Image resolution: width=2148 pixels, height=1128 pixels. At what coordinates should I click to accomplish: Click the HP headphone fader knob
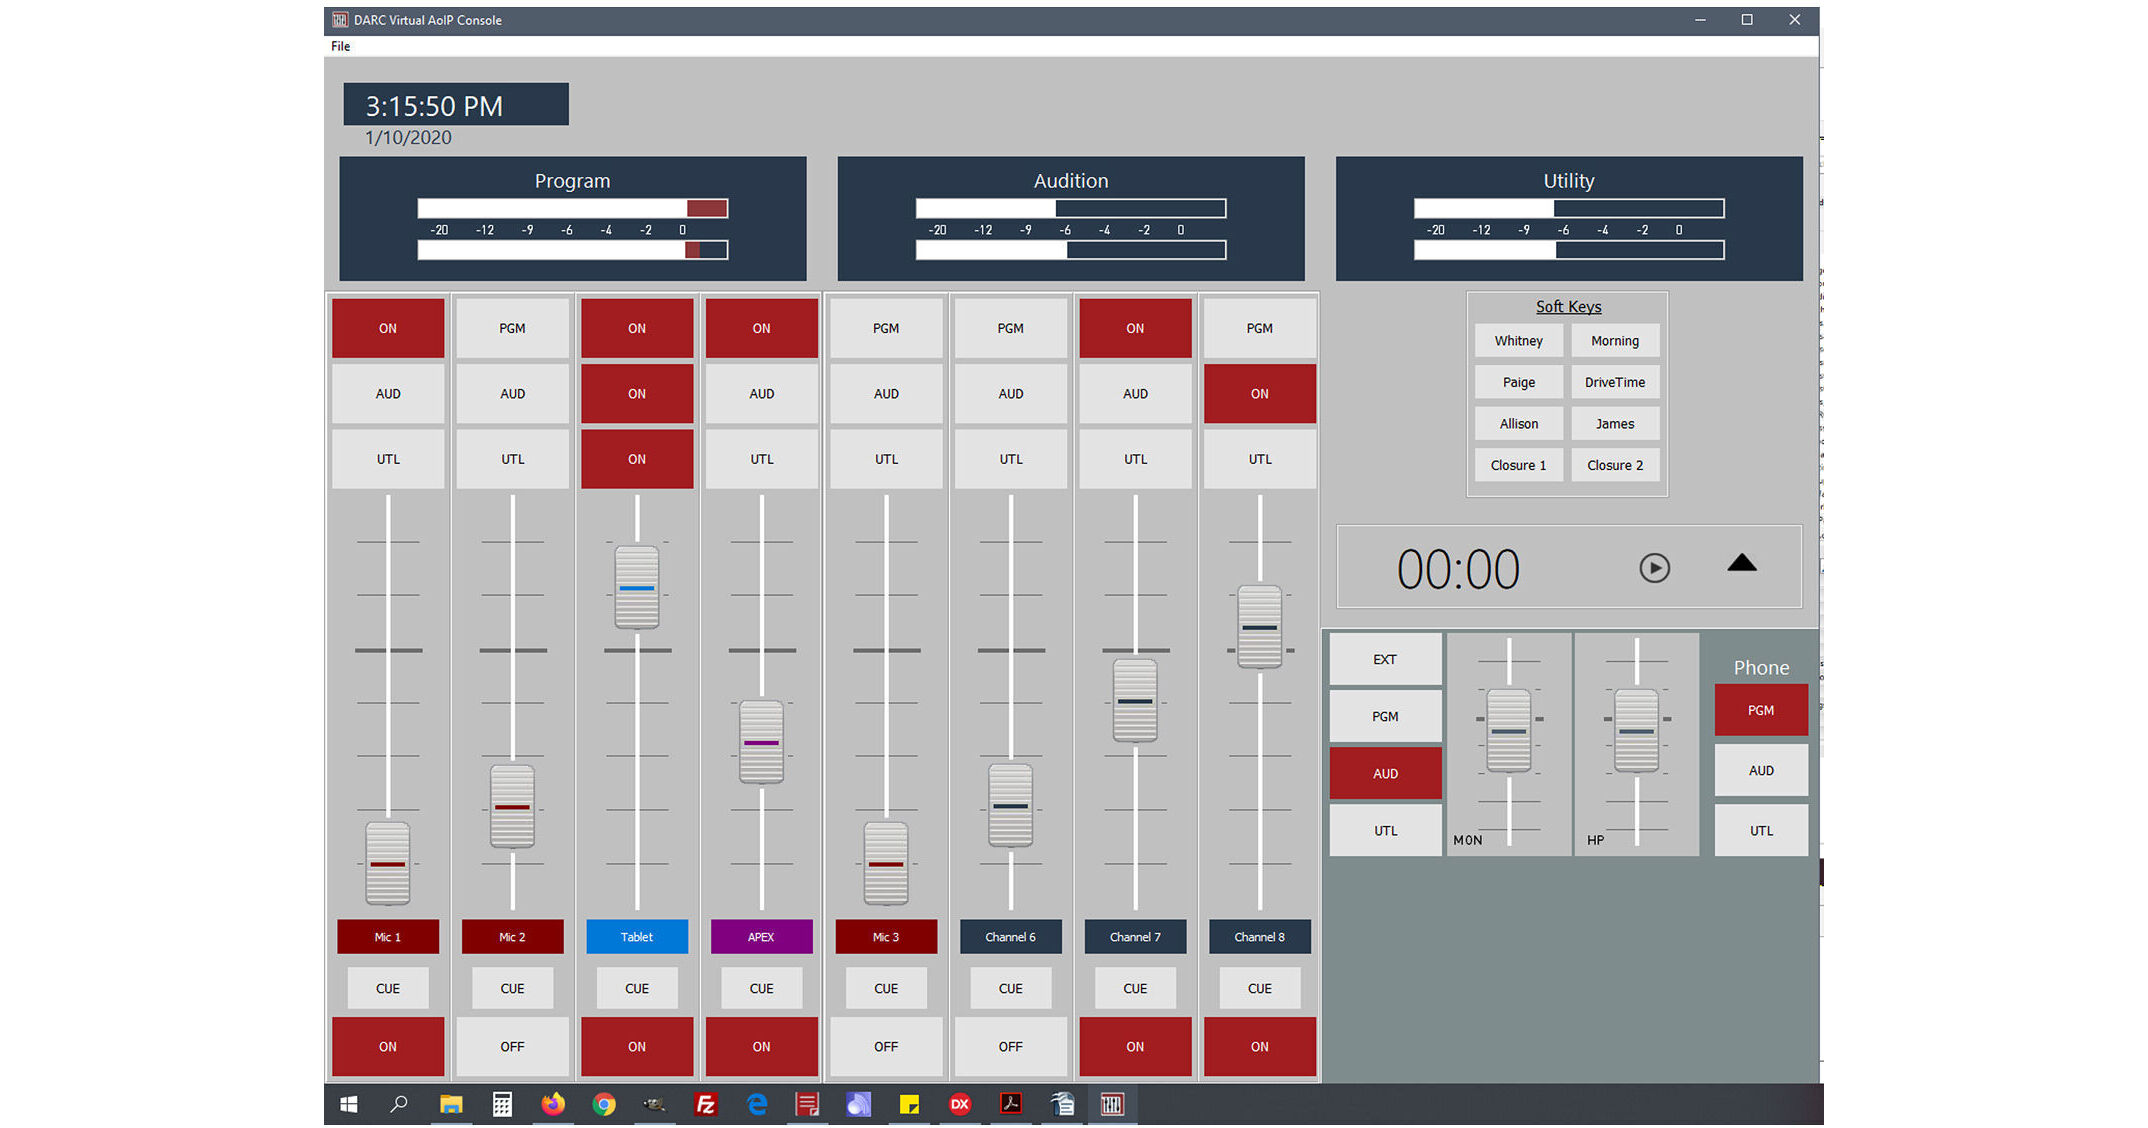1637,731
